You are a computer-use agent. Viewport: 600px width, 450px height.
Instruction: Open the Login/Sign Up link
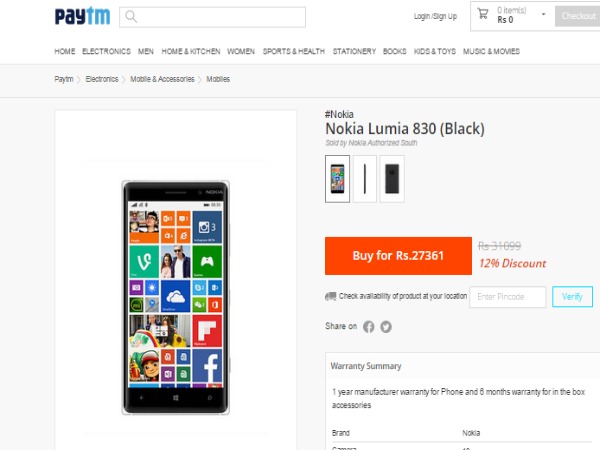pos(435,16)
